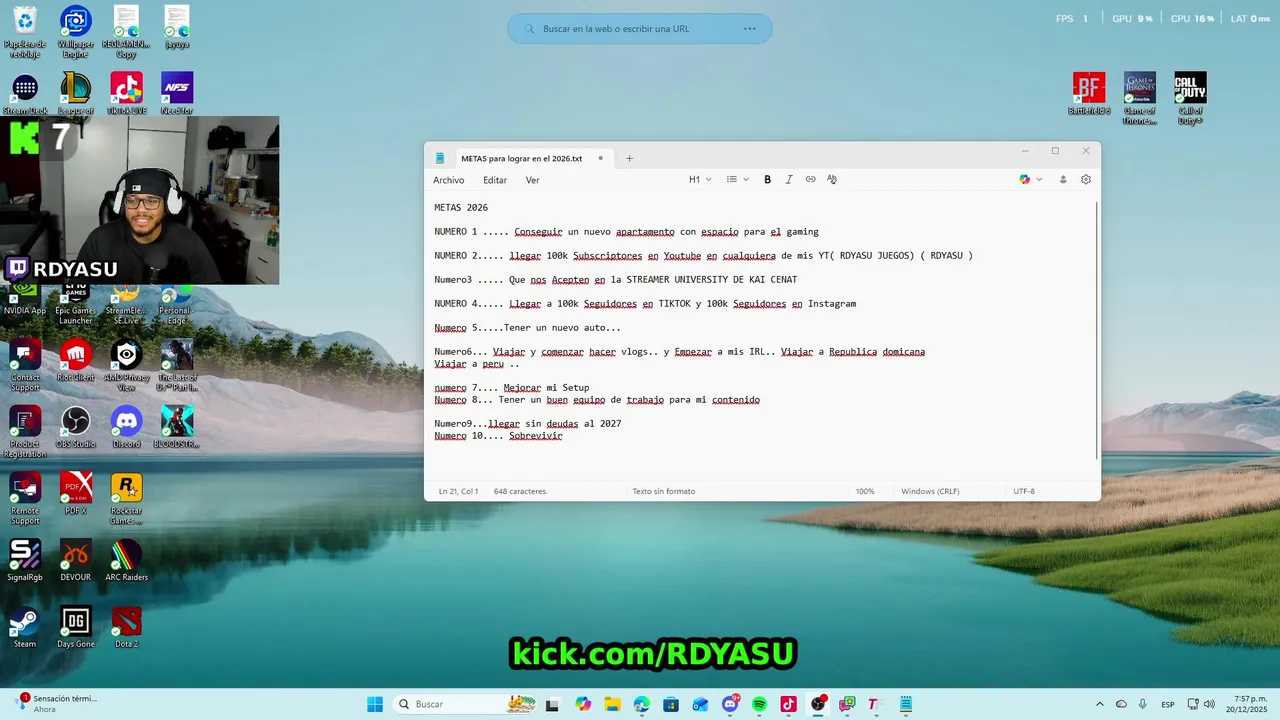Open File Explorer from the taskbar
The width and height of the screenshot is (1280, 720).
click(x=612, y=704)
